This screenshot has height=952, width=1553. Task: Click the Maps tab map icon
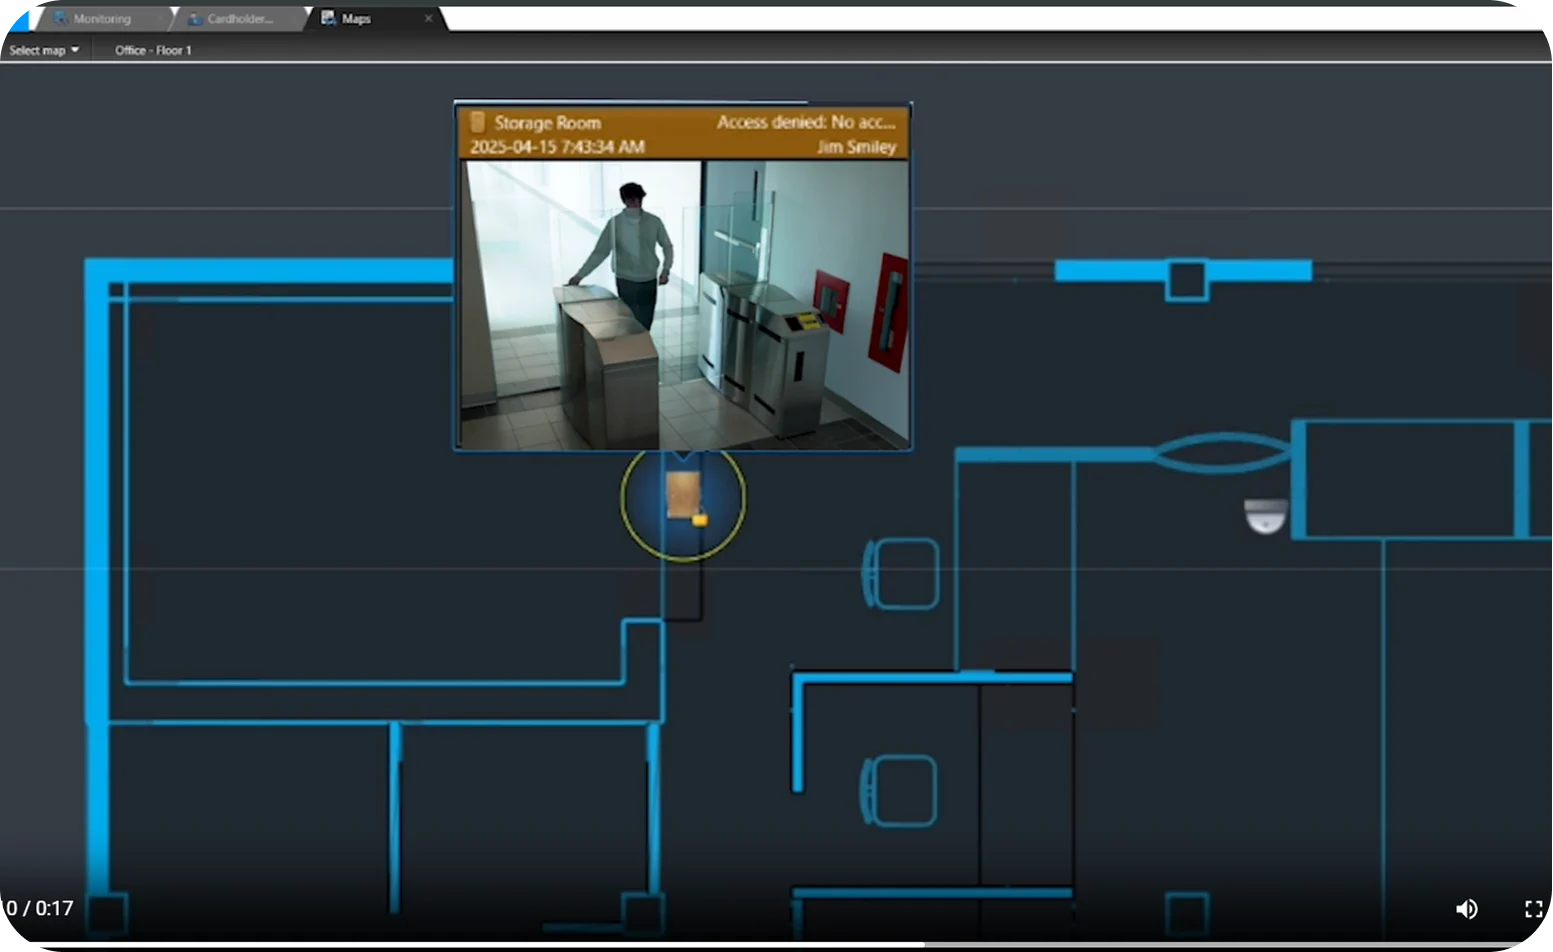(x=330, y=18)
